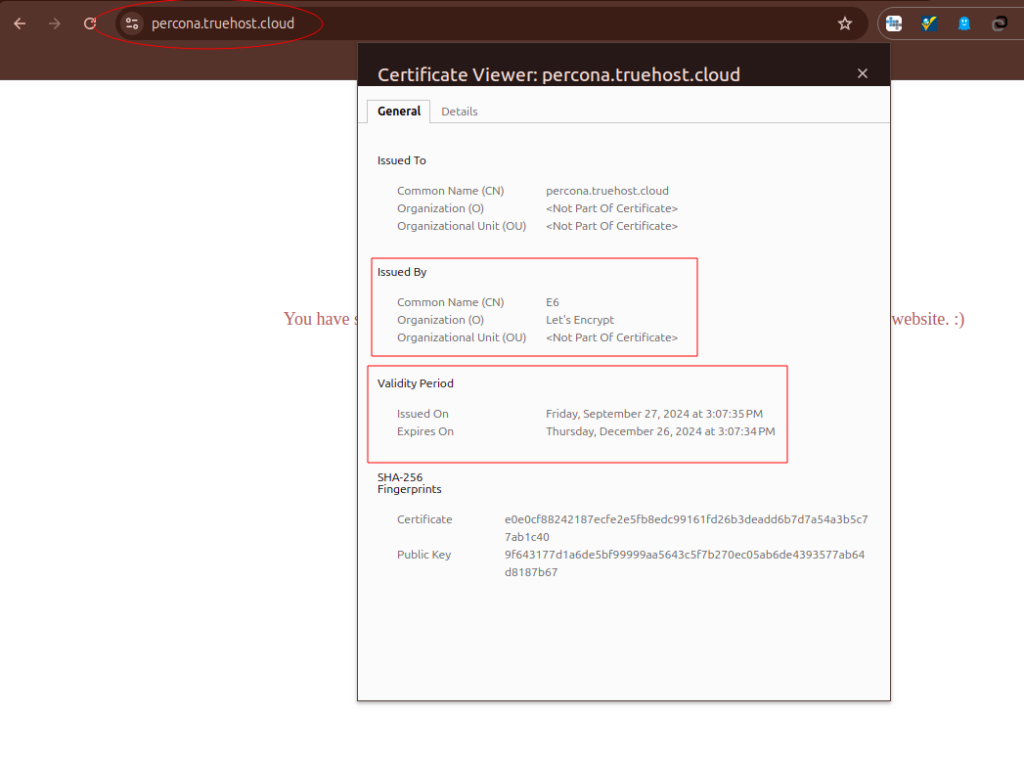The image size is (1024, 761).
Task: Click the "Issued To" heading
Action: 402,160
